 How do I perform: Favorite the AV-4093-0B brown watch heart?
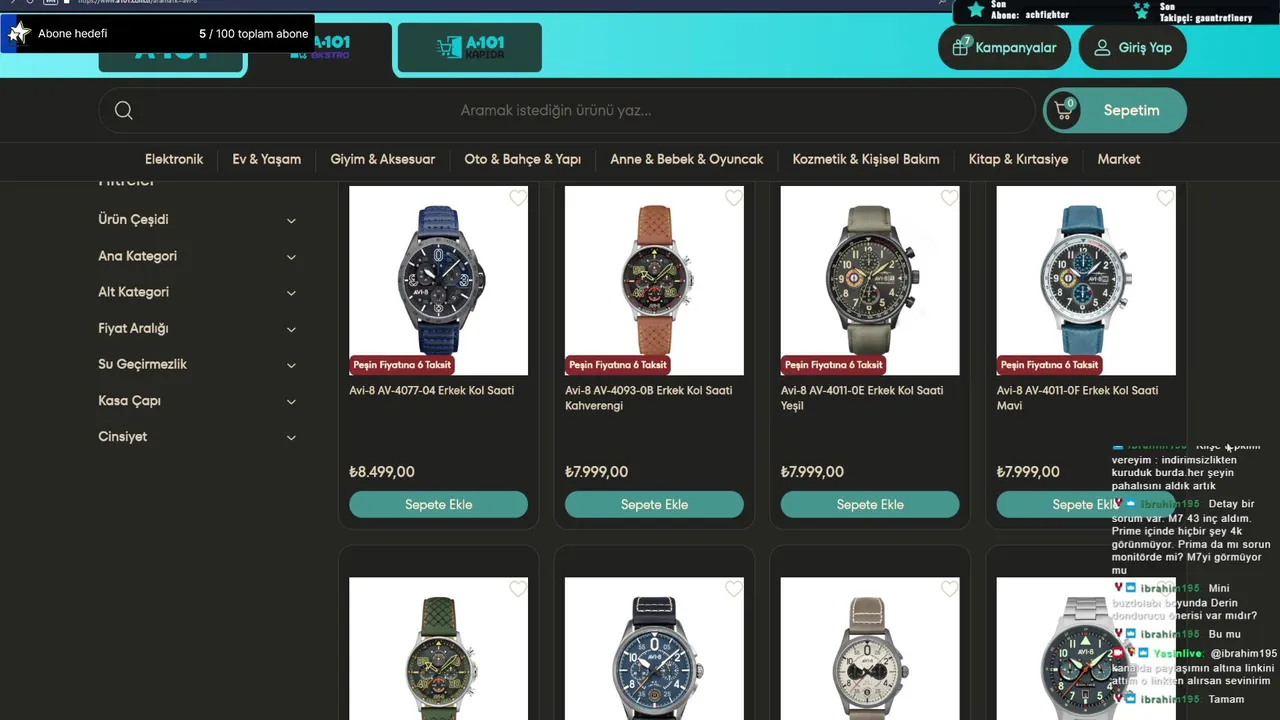[x=734, y=198]
